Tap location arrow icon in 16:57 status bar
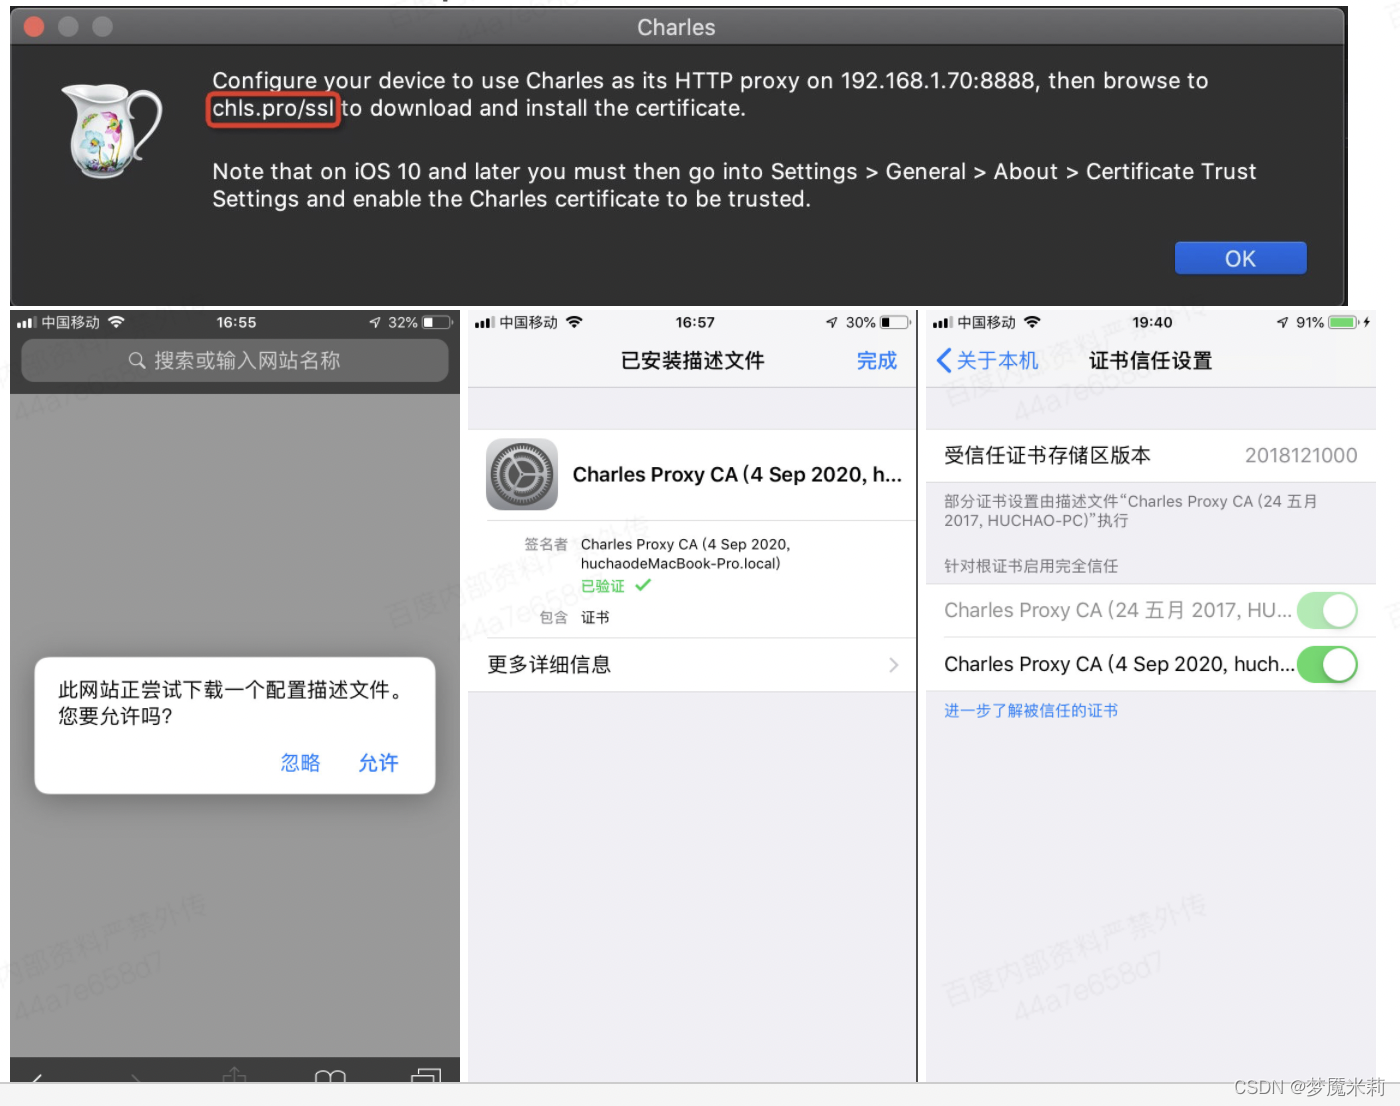 pos(832,322)
